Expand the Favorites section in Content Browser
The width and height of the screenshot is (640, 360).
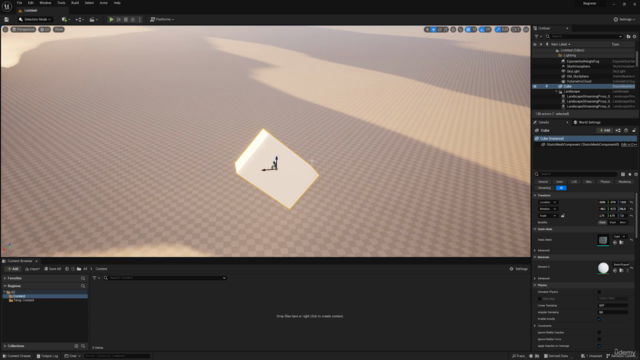point(5,278)
